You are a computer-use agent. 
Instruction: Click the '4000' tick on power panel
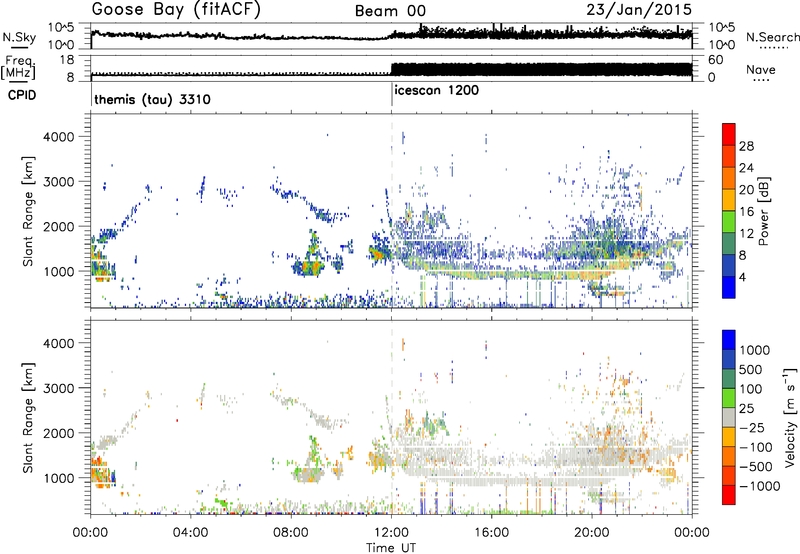point(59,137)
